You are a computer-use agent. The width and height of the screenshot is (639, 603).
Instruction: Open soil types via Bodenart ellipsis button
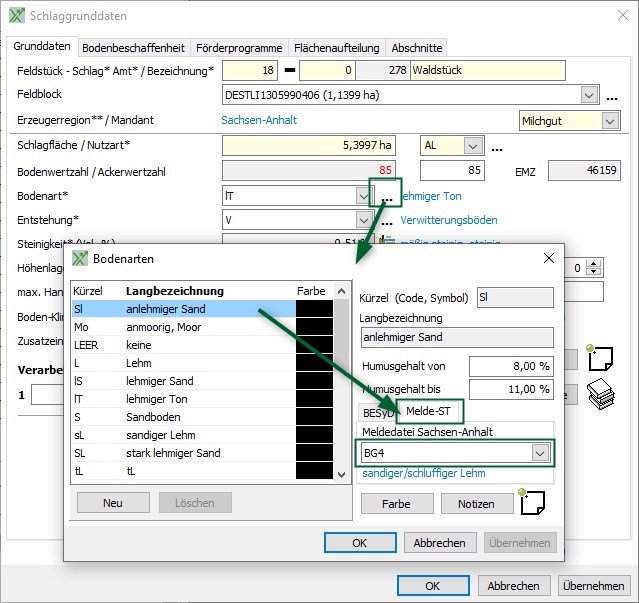386,197
